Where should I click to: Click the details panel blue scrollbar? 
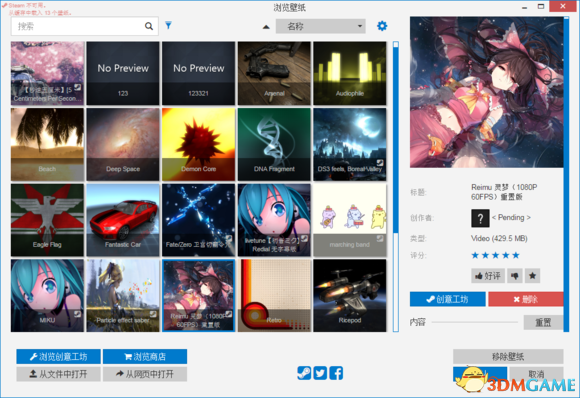click(x=566, y=174)
